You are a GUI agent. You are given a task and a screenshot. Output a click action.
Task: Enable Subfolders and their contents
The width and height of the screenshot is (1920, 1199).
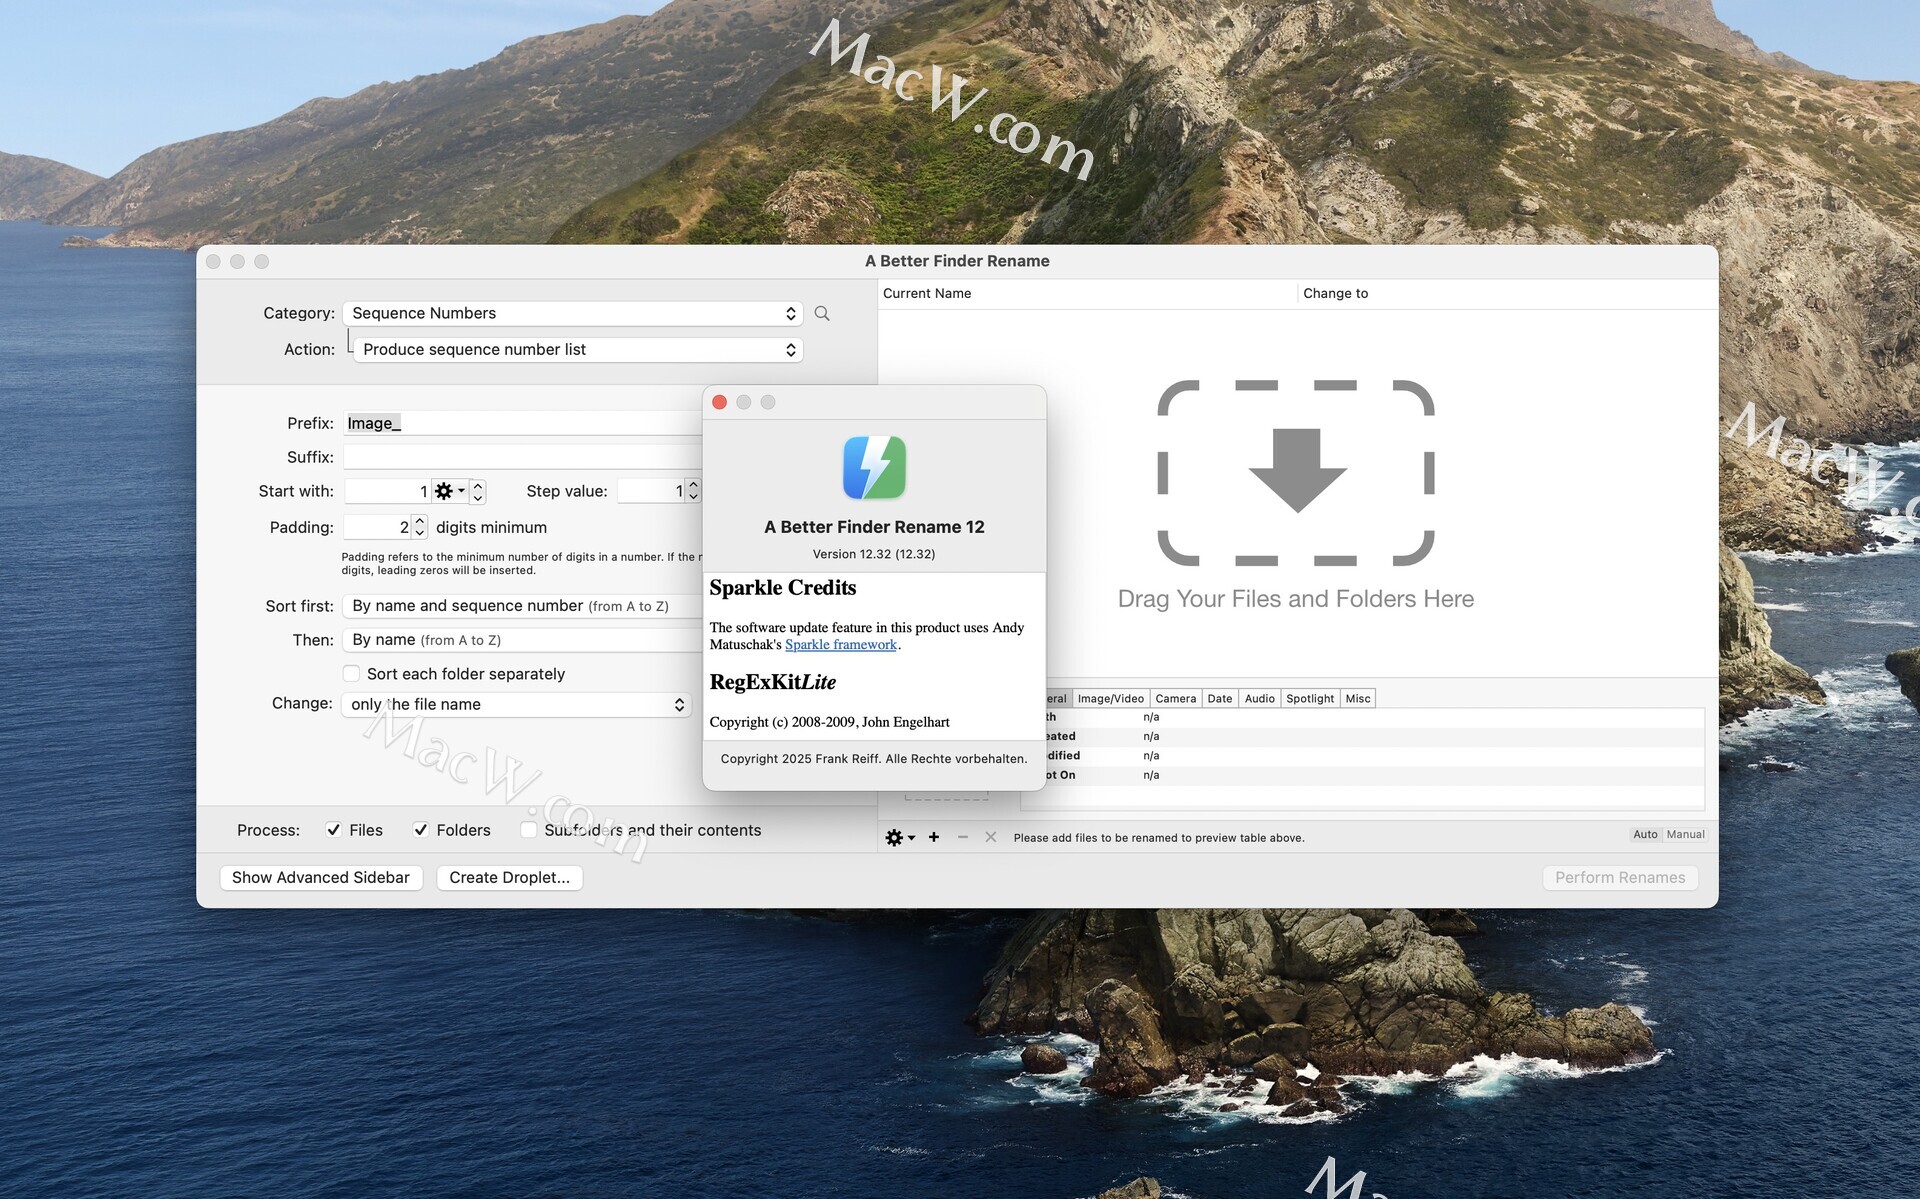528,830
